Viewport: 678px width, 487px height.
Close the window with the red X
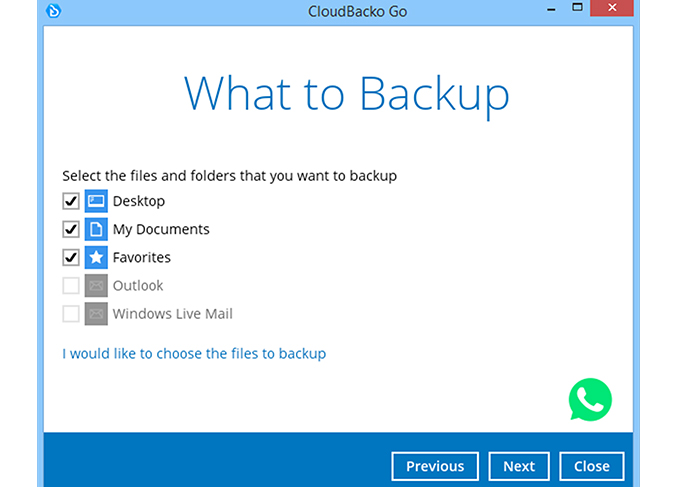click(x=612, y=8)
